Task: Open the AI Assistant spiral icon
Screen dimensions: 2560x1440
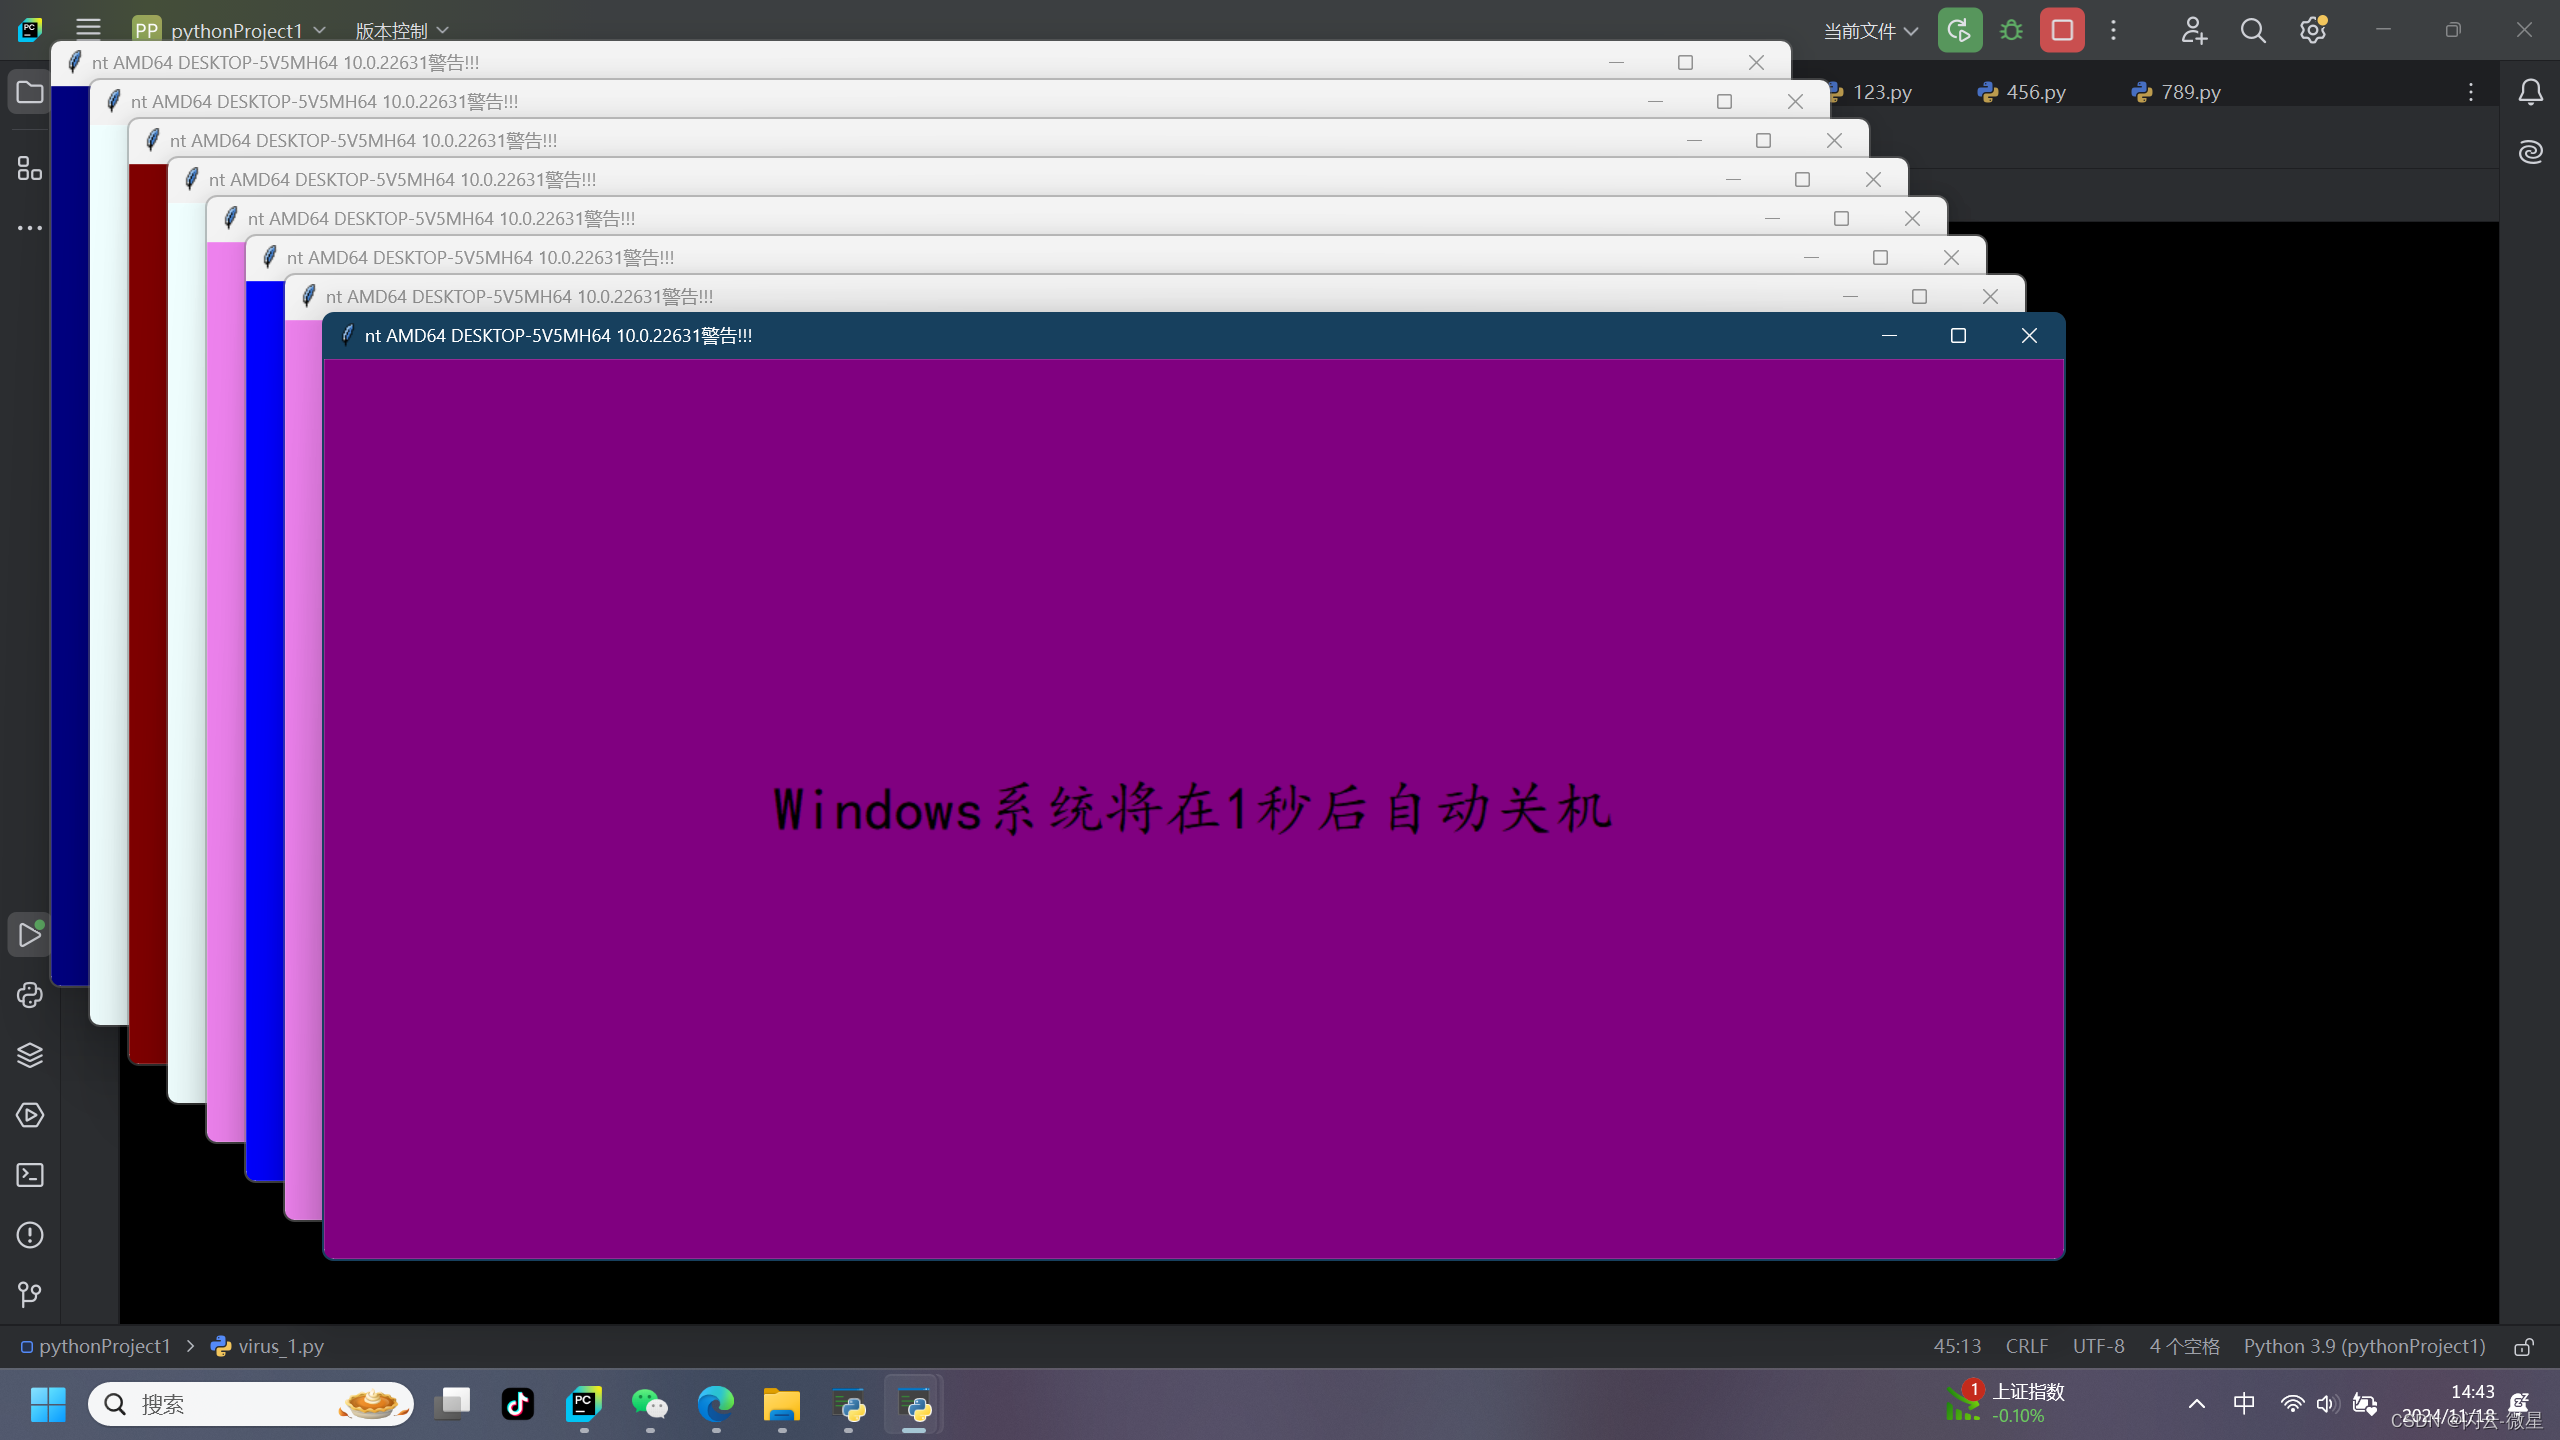Action: 2530,152
